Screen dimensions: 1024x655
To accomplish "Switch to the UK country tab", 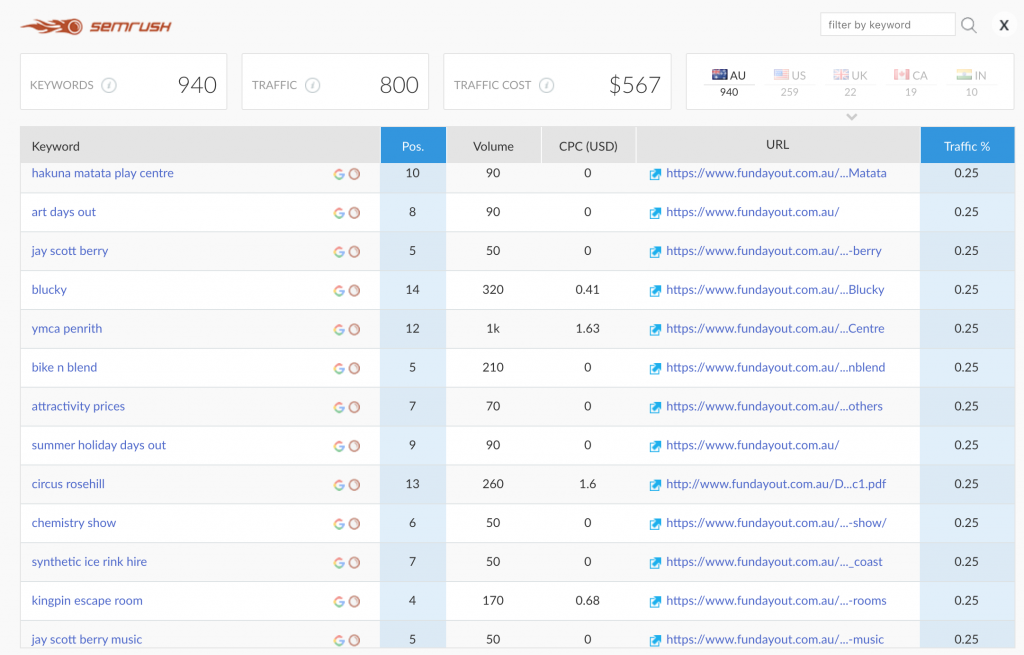I will click(x=850, y=82).
